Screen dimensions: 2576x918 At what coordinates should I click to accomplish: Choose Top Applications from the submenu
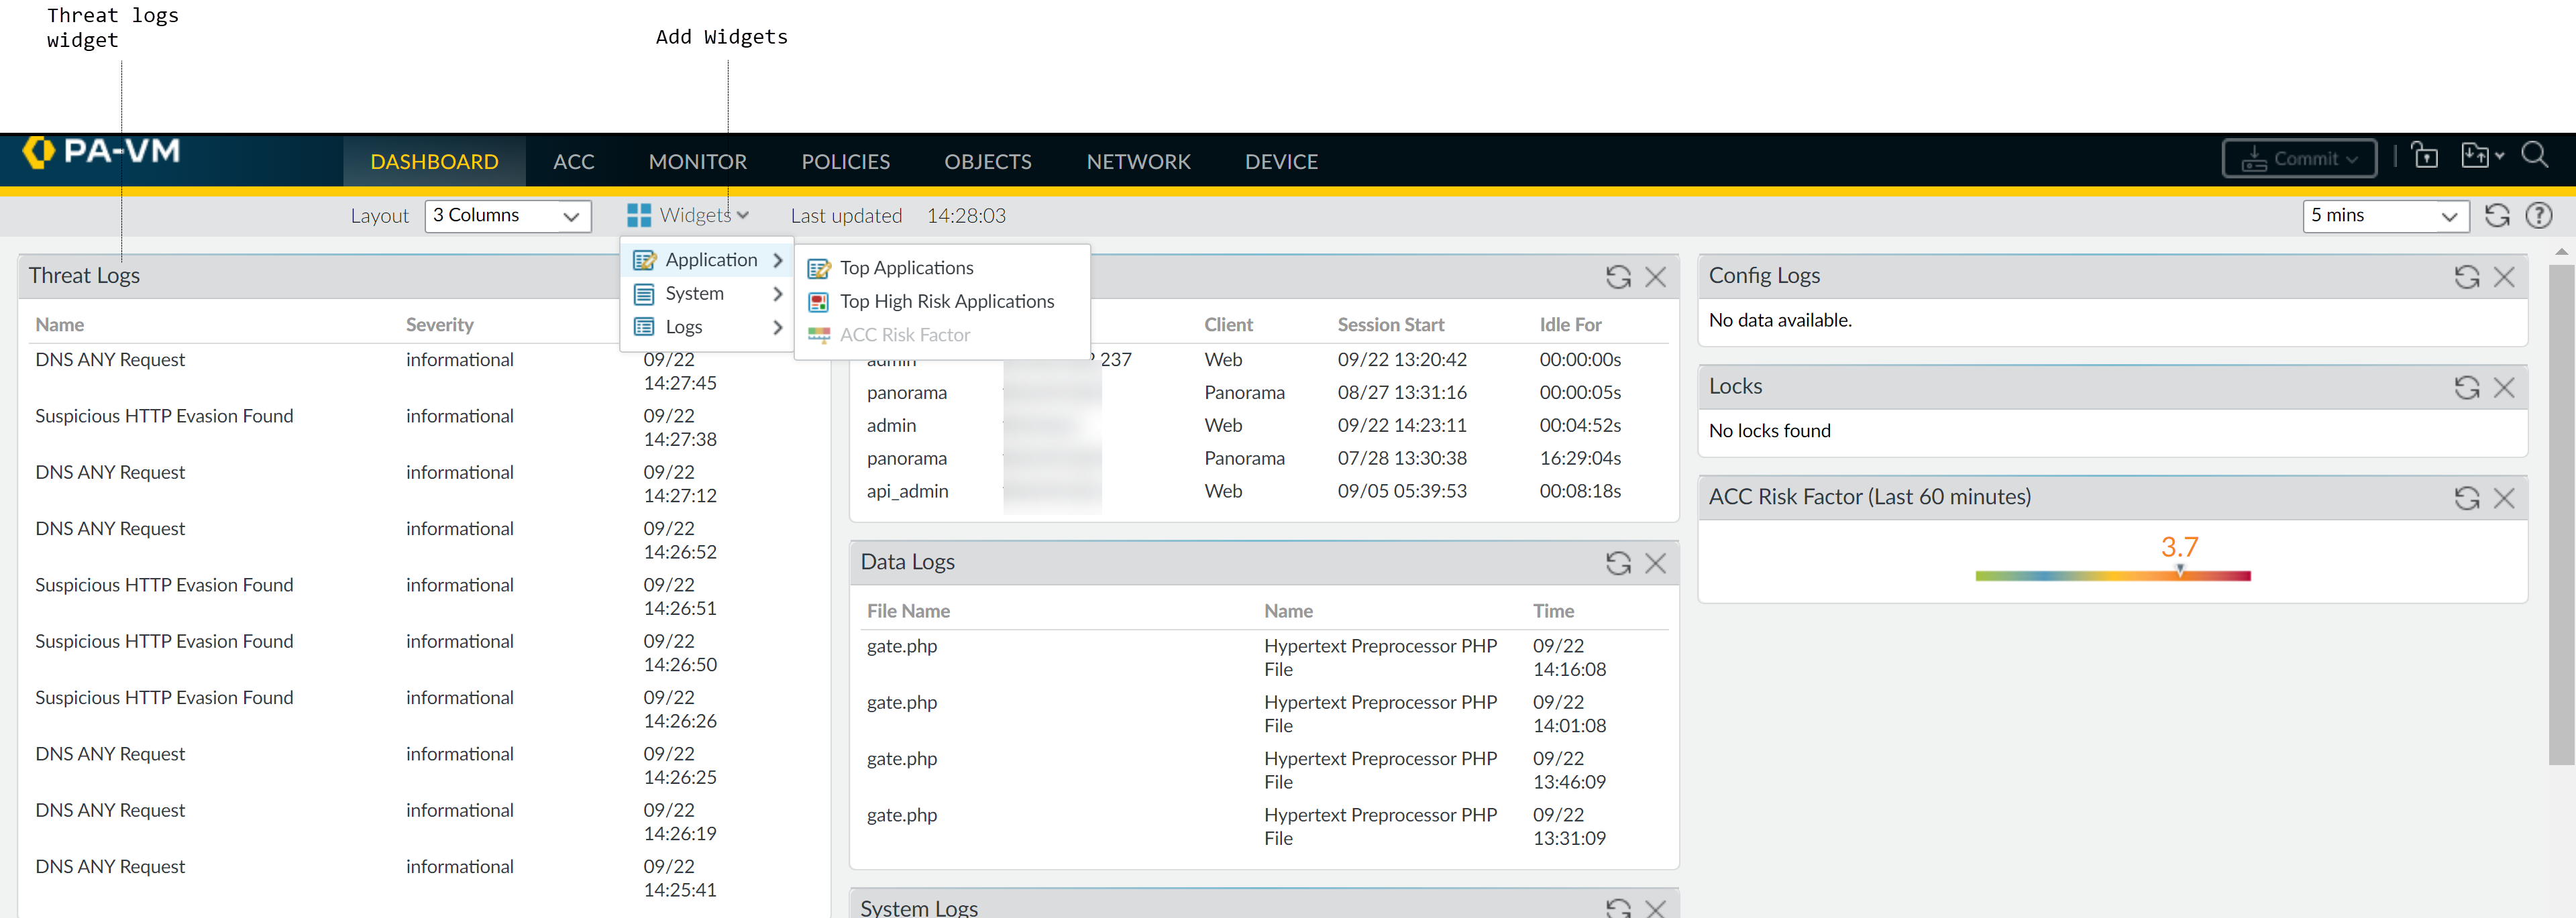coord(906,268)
